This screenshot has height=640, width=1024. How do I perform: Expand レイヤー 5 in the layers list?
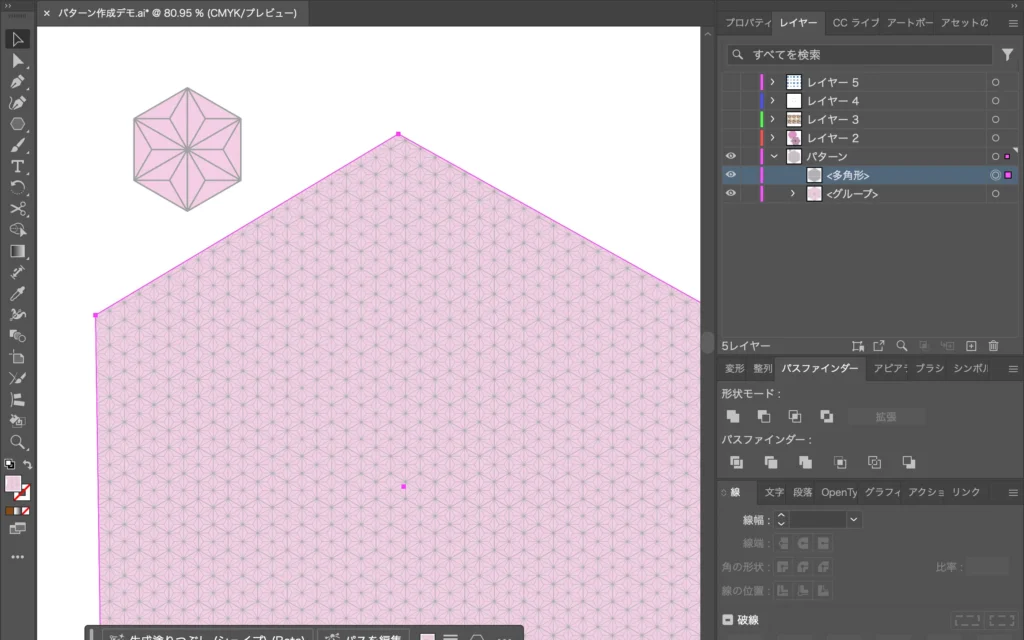point(772,82)
